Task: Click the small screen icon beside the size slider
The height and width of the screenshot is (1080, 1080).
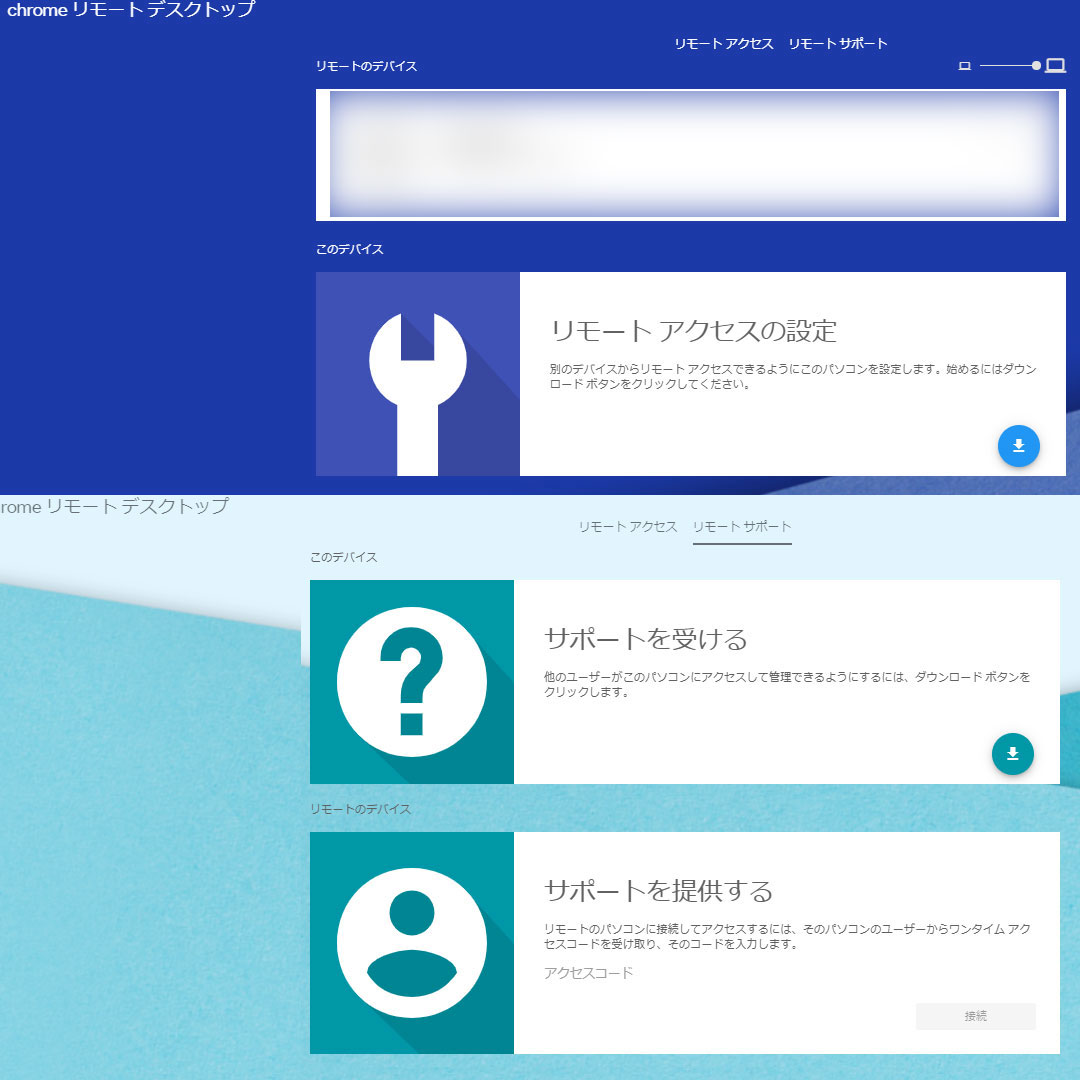Action: [x=964, y=66]
